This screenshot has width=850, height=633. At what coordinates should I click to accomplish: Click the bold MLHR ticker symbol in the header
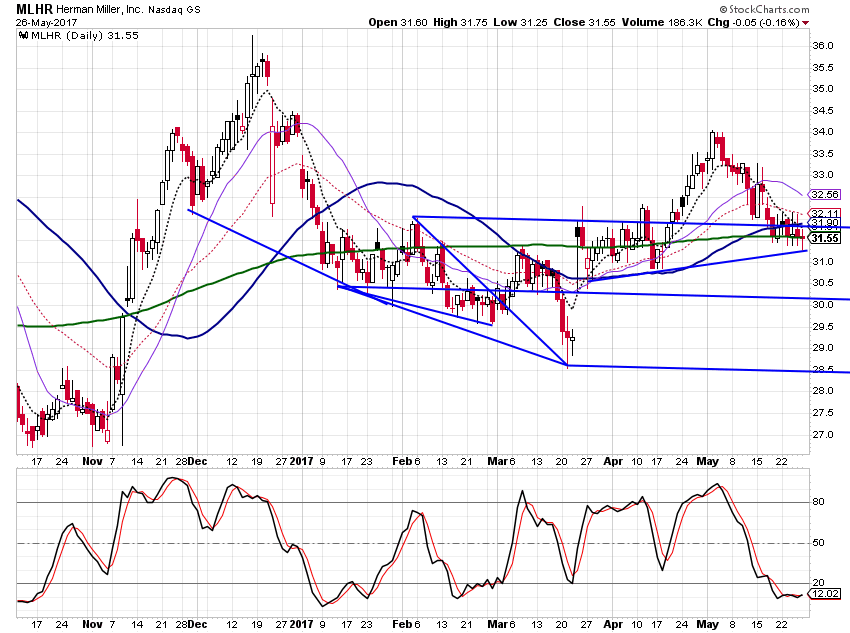pyautogui.click(x=34, y=9)
